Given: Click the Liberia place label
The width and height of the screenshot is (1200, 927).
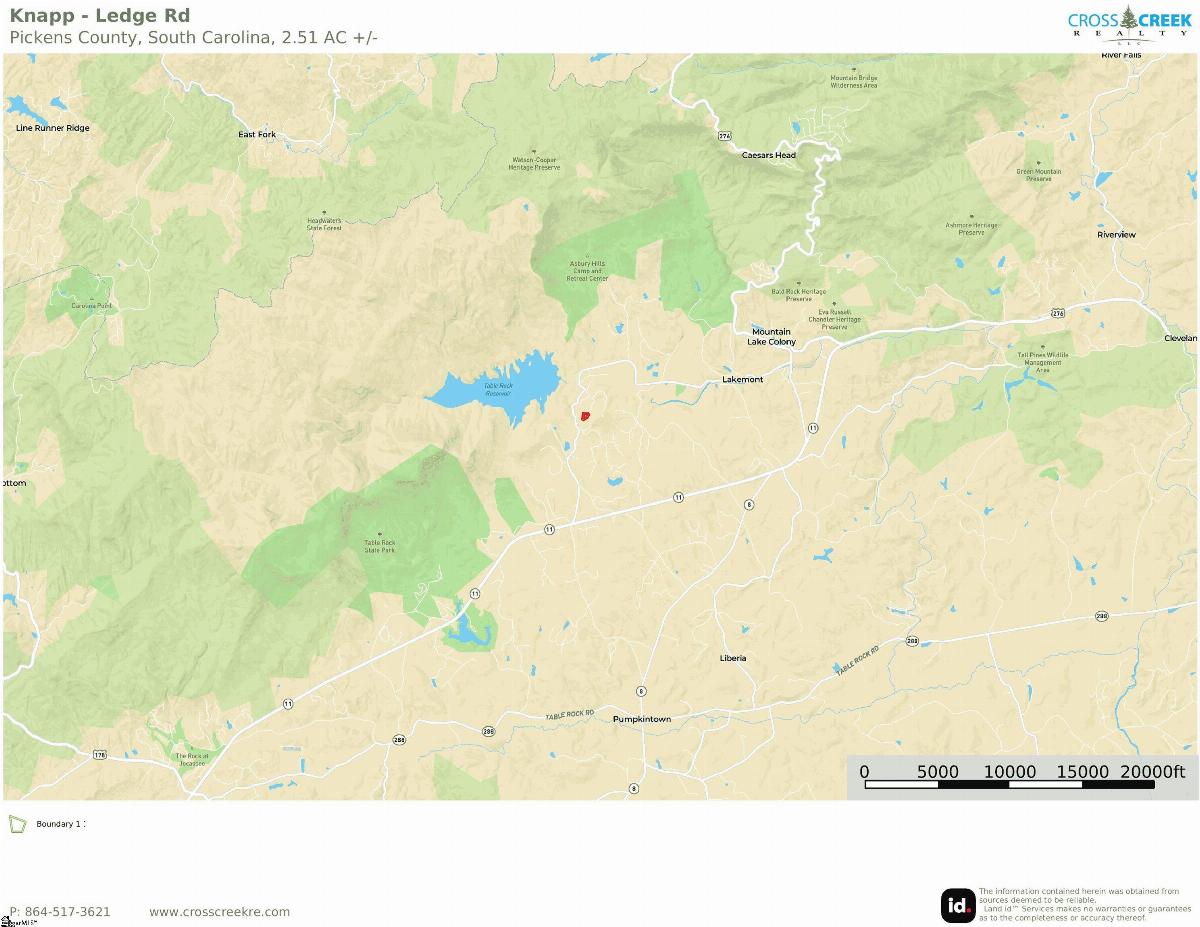Looking at the screenshot, I should (x=733, y=658).
